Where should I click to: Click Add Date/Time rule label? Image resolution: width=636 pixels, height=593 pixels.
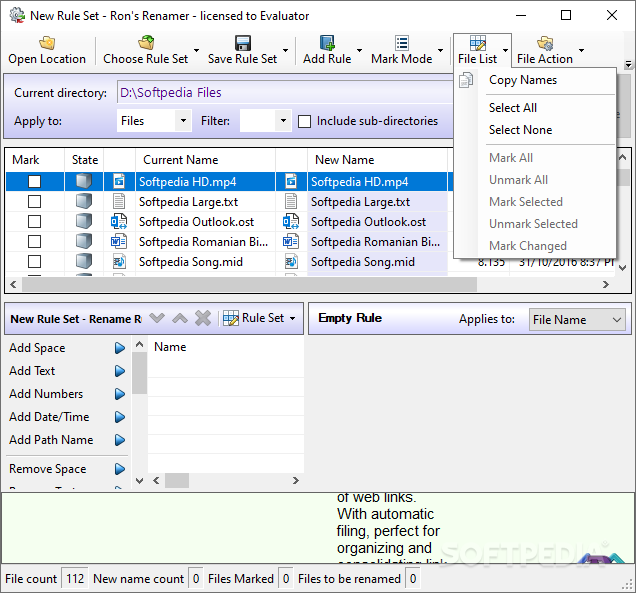pyautogui.click(x=49, y=417)
